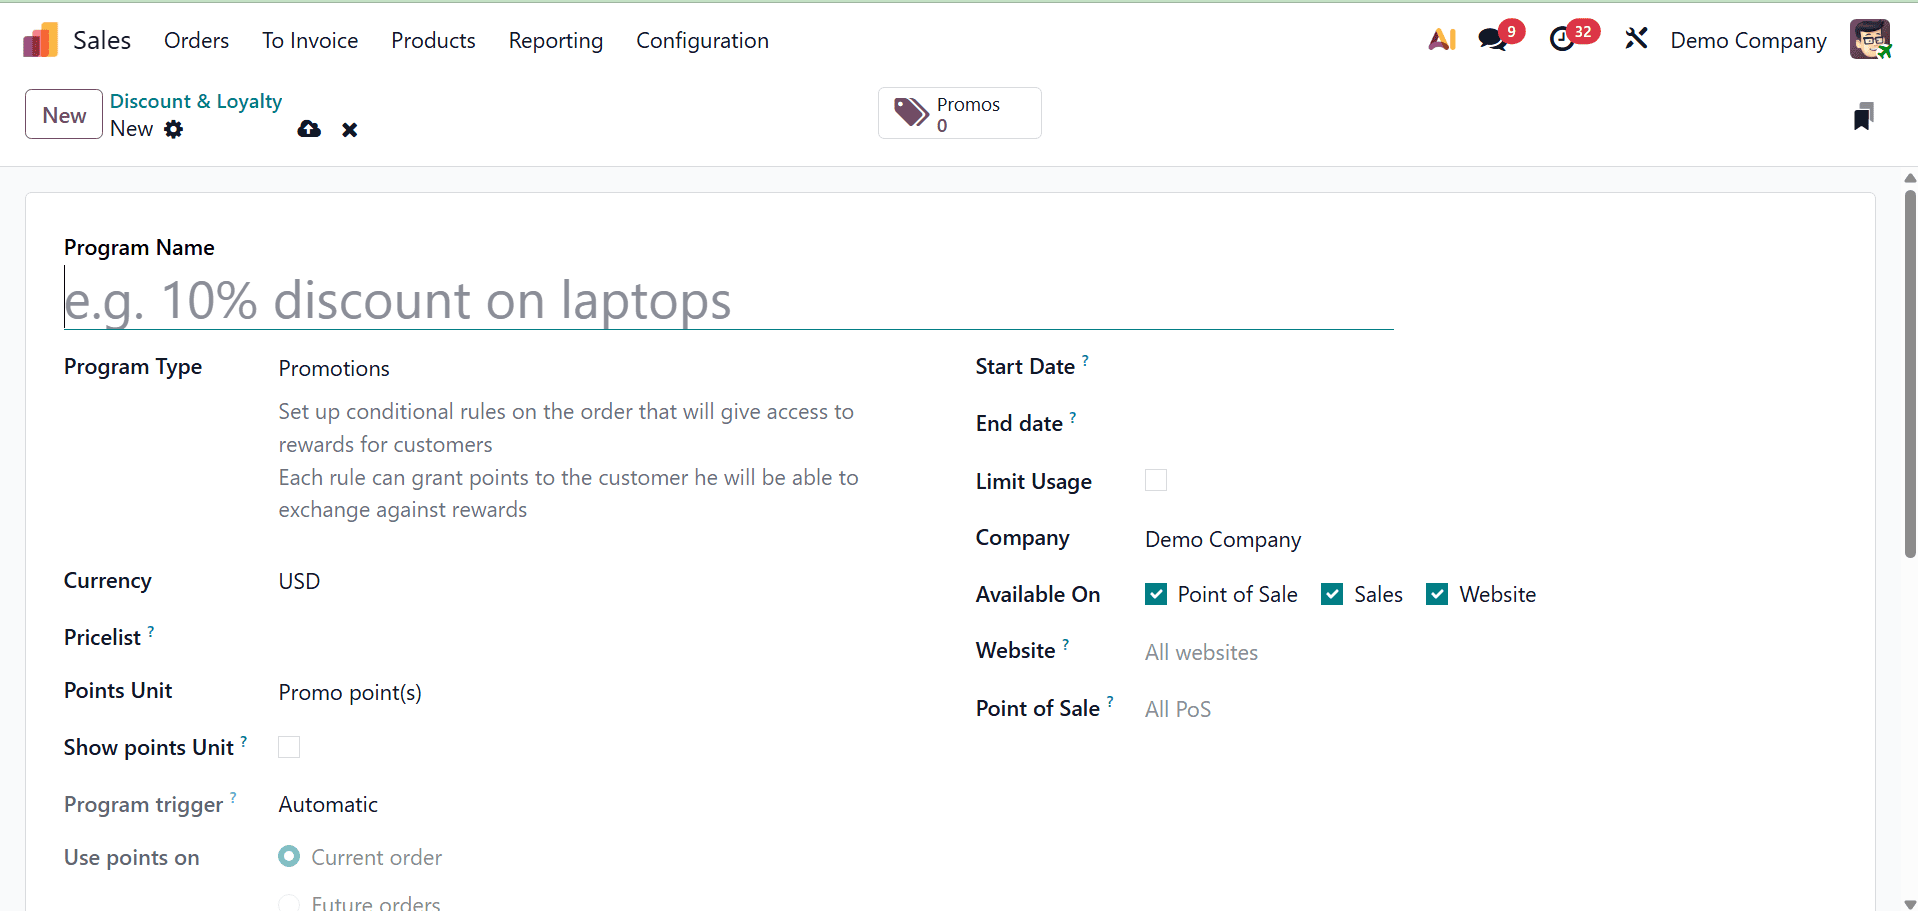Discard changes with the X icon
The height and width of the screenshot is (911, 1918).
point(349,129)
